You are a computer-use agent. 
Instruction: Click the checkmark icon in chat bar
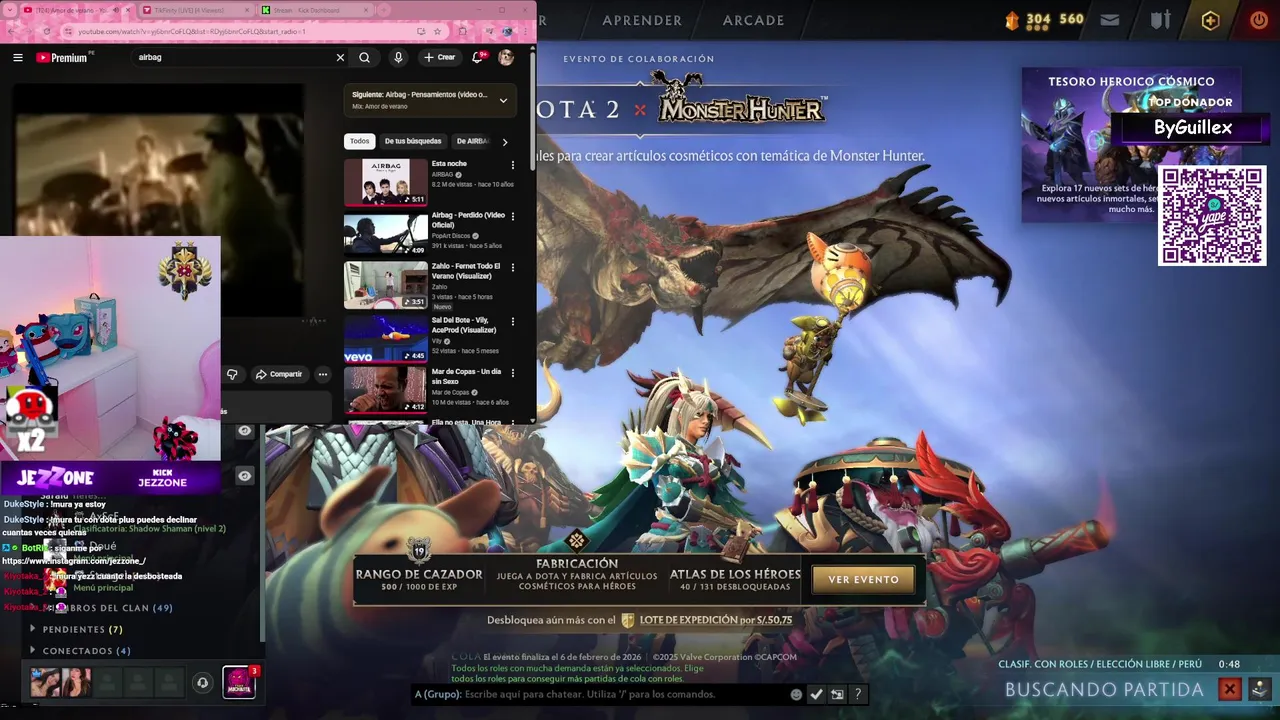[817, 694]
